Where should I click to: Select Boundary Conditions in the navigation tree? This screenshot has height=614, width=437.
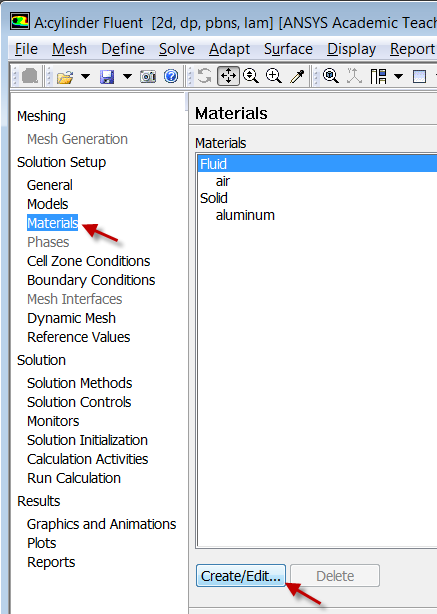(91, 280)
